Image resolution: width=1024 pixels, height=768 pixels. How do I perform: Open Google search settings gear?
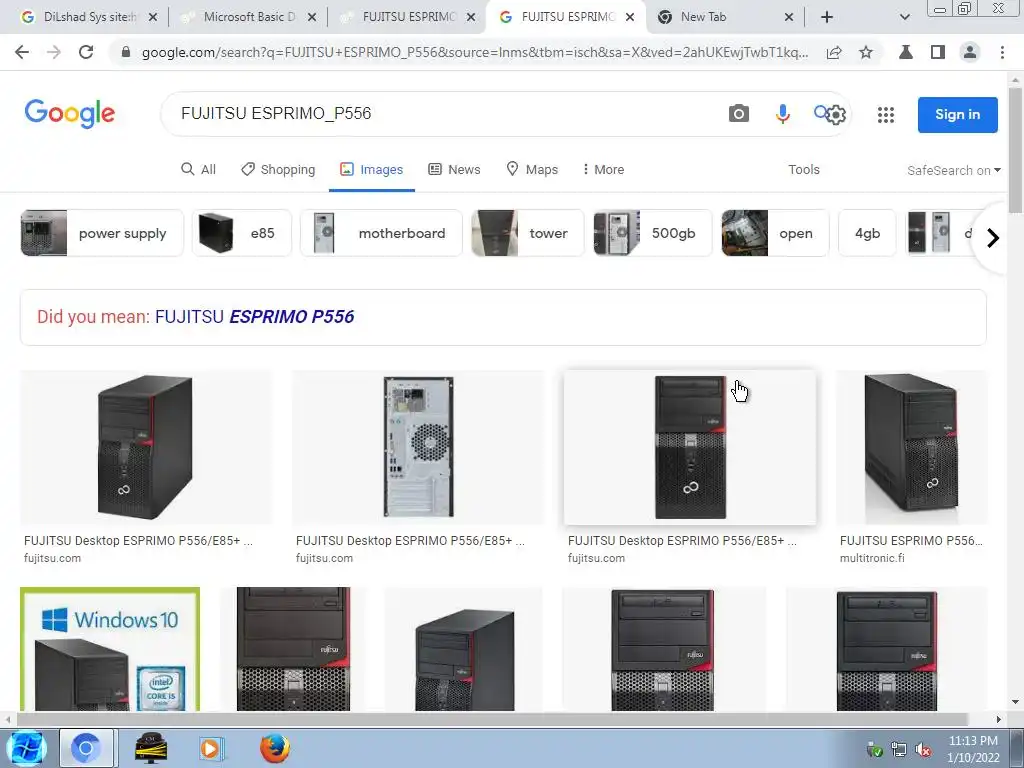click(836, 115)
